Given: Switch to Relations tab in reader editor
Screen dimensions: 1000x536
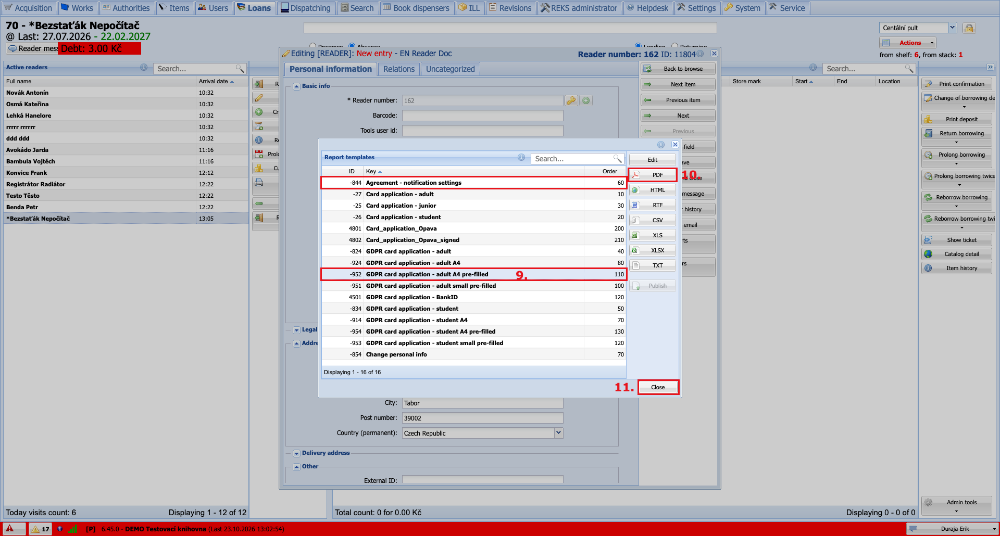Looking at the screenshot, I should pyautogui.click(x=399, y=70).
